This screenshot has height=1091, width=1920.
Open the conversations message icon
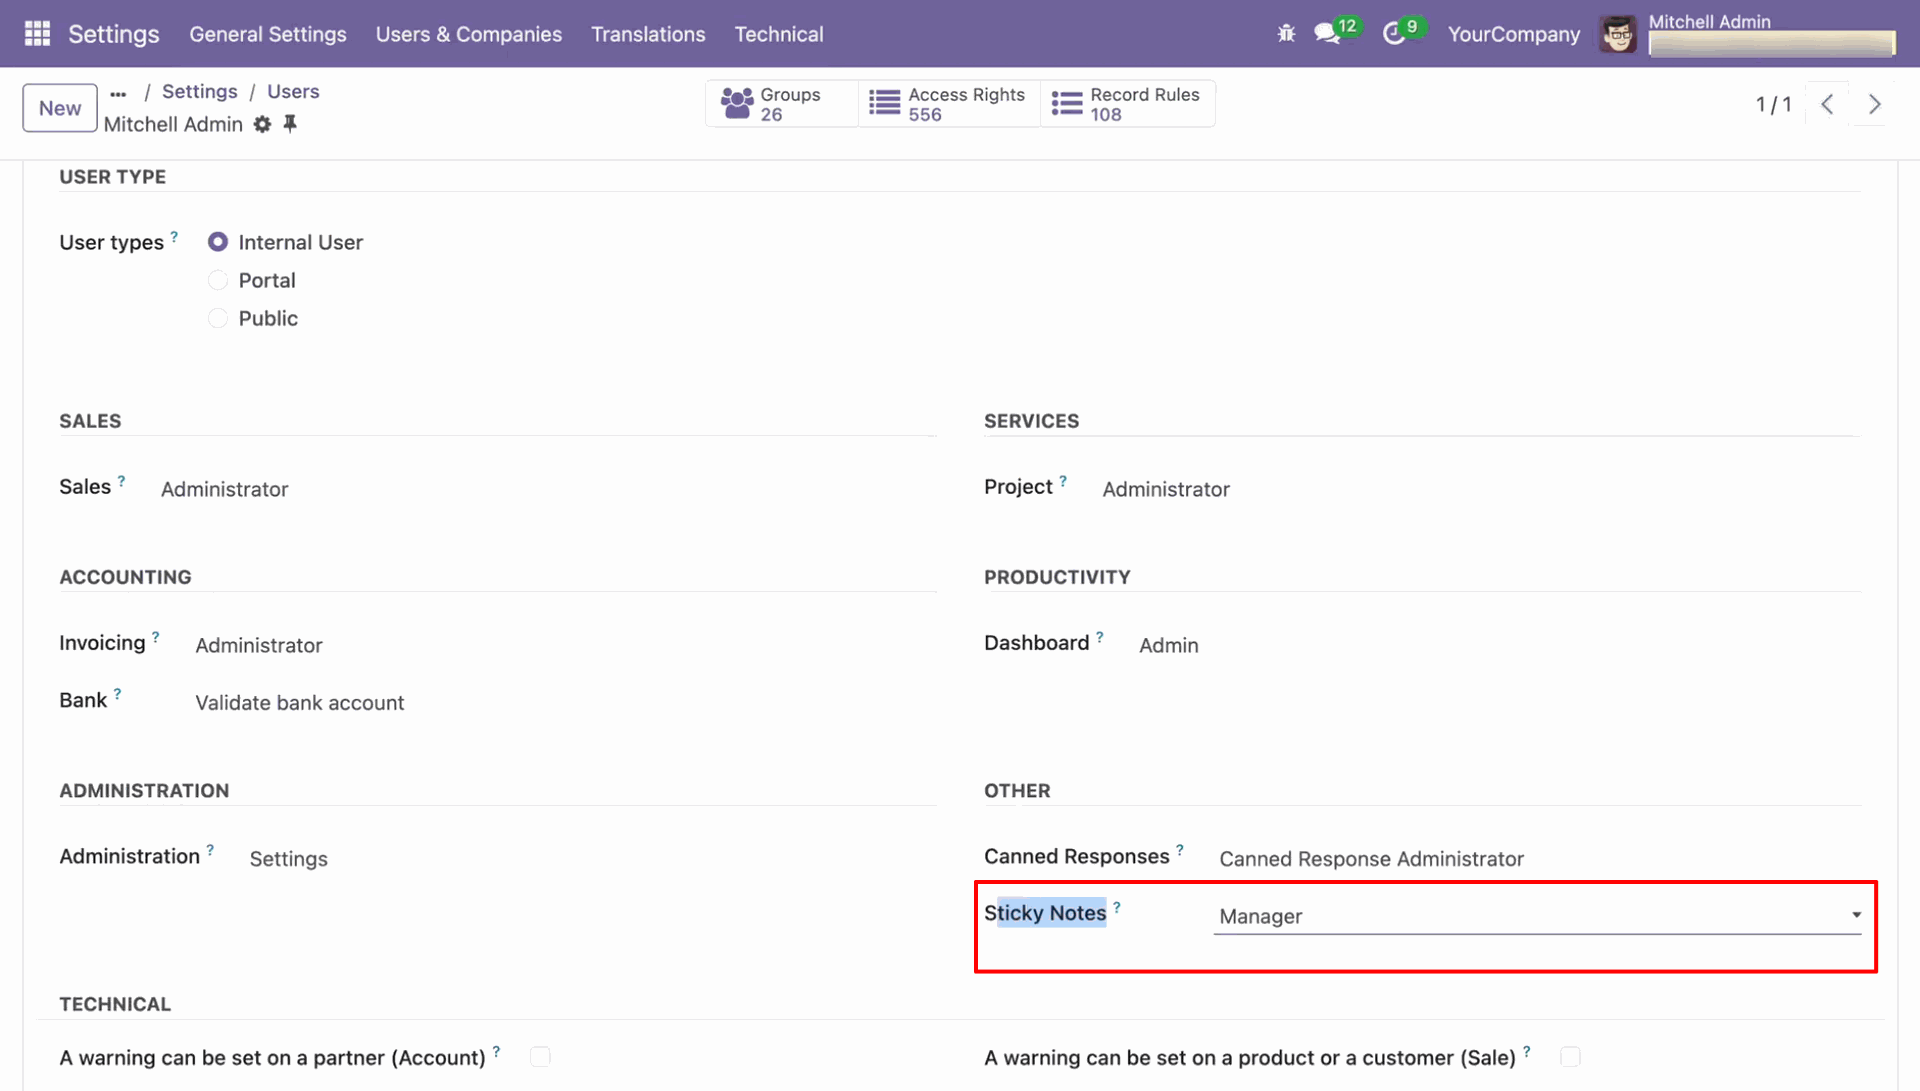coord(1327,34)
